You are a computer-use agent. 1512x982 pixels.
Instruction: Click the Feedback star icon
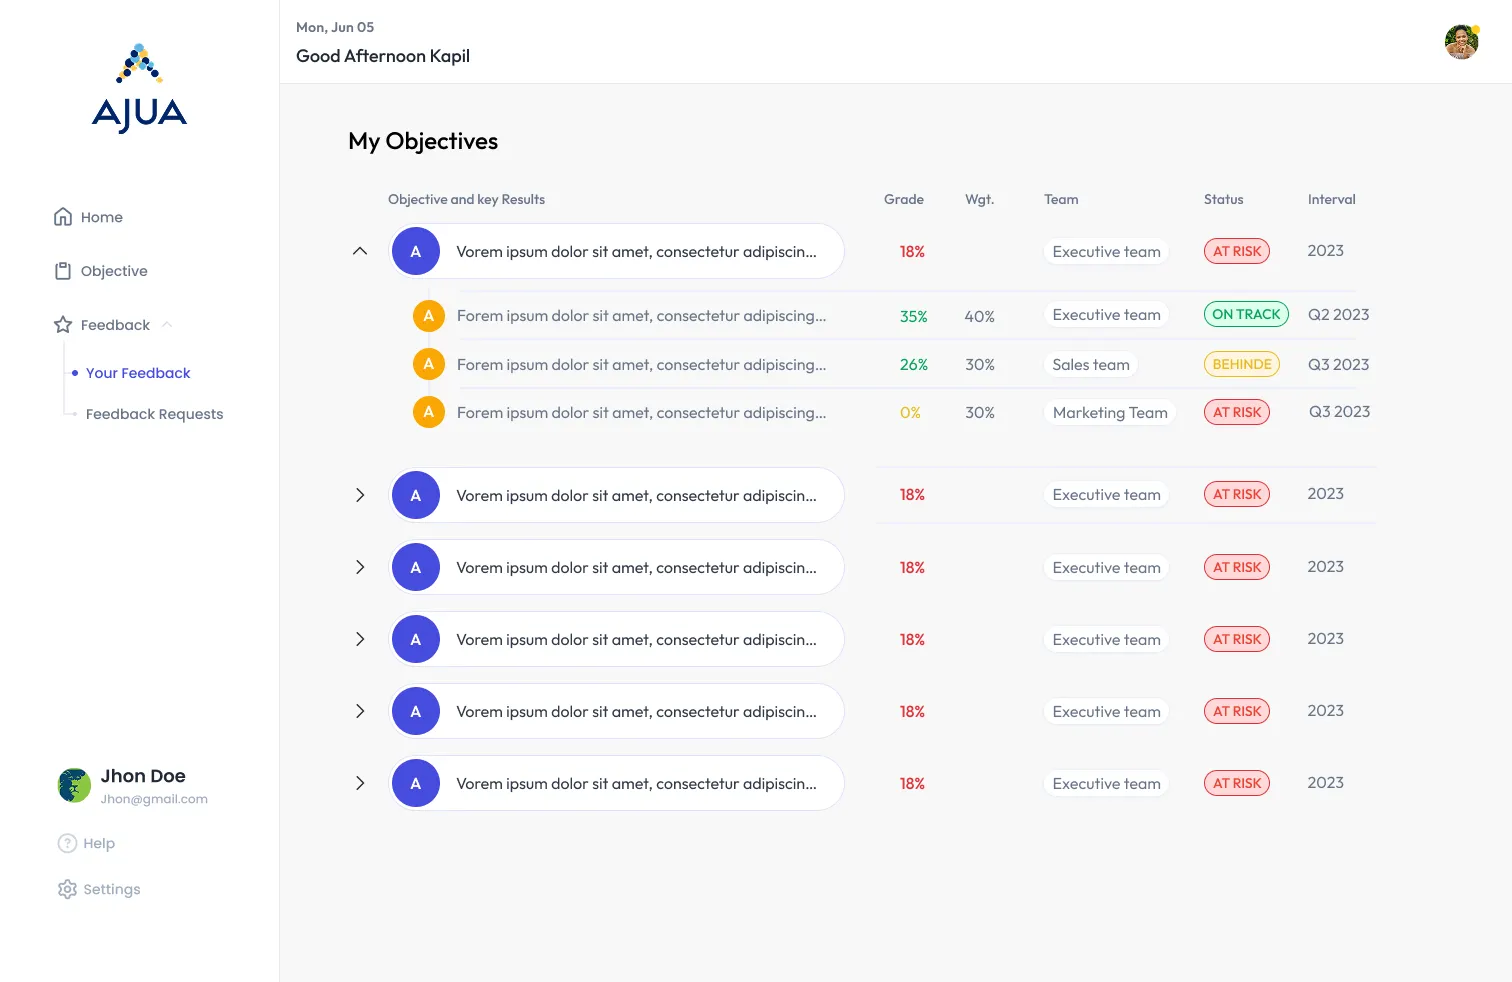[x=62, y=324]
